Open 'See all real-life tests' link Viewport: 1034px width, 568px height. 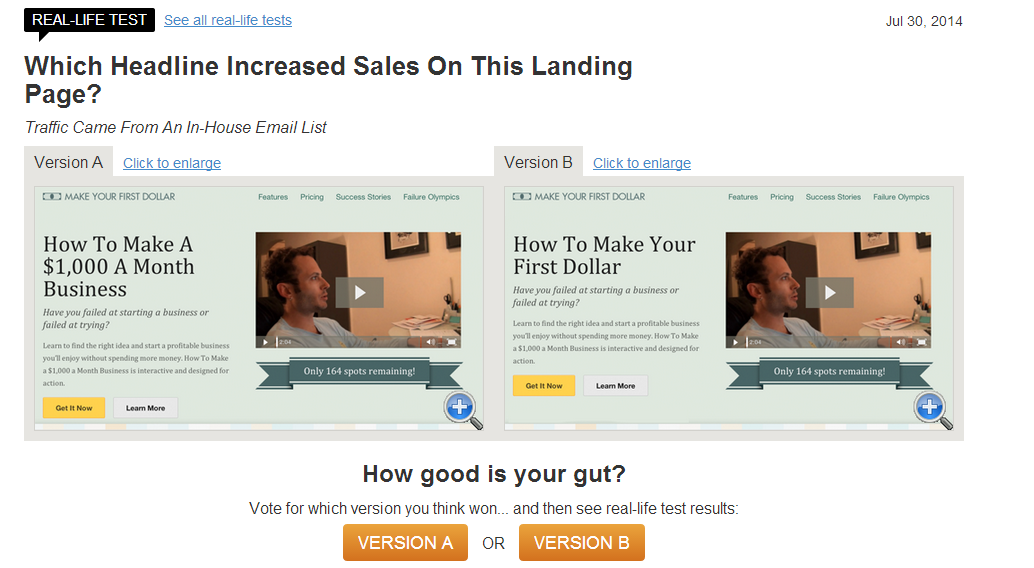point(228,20)
